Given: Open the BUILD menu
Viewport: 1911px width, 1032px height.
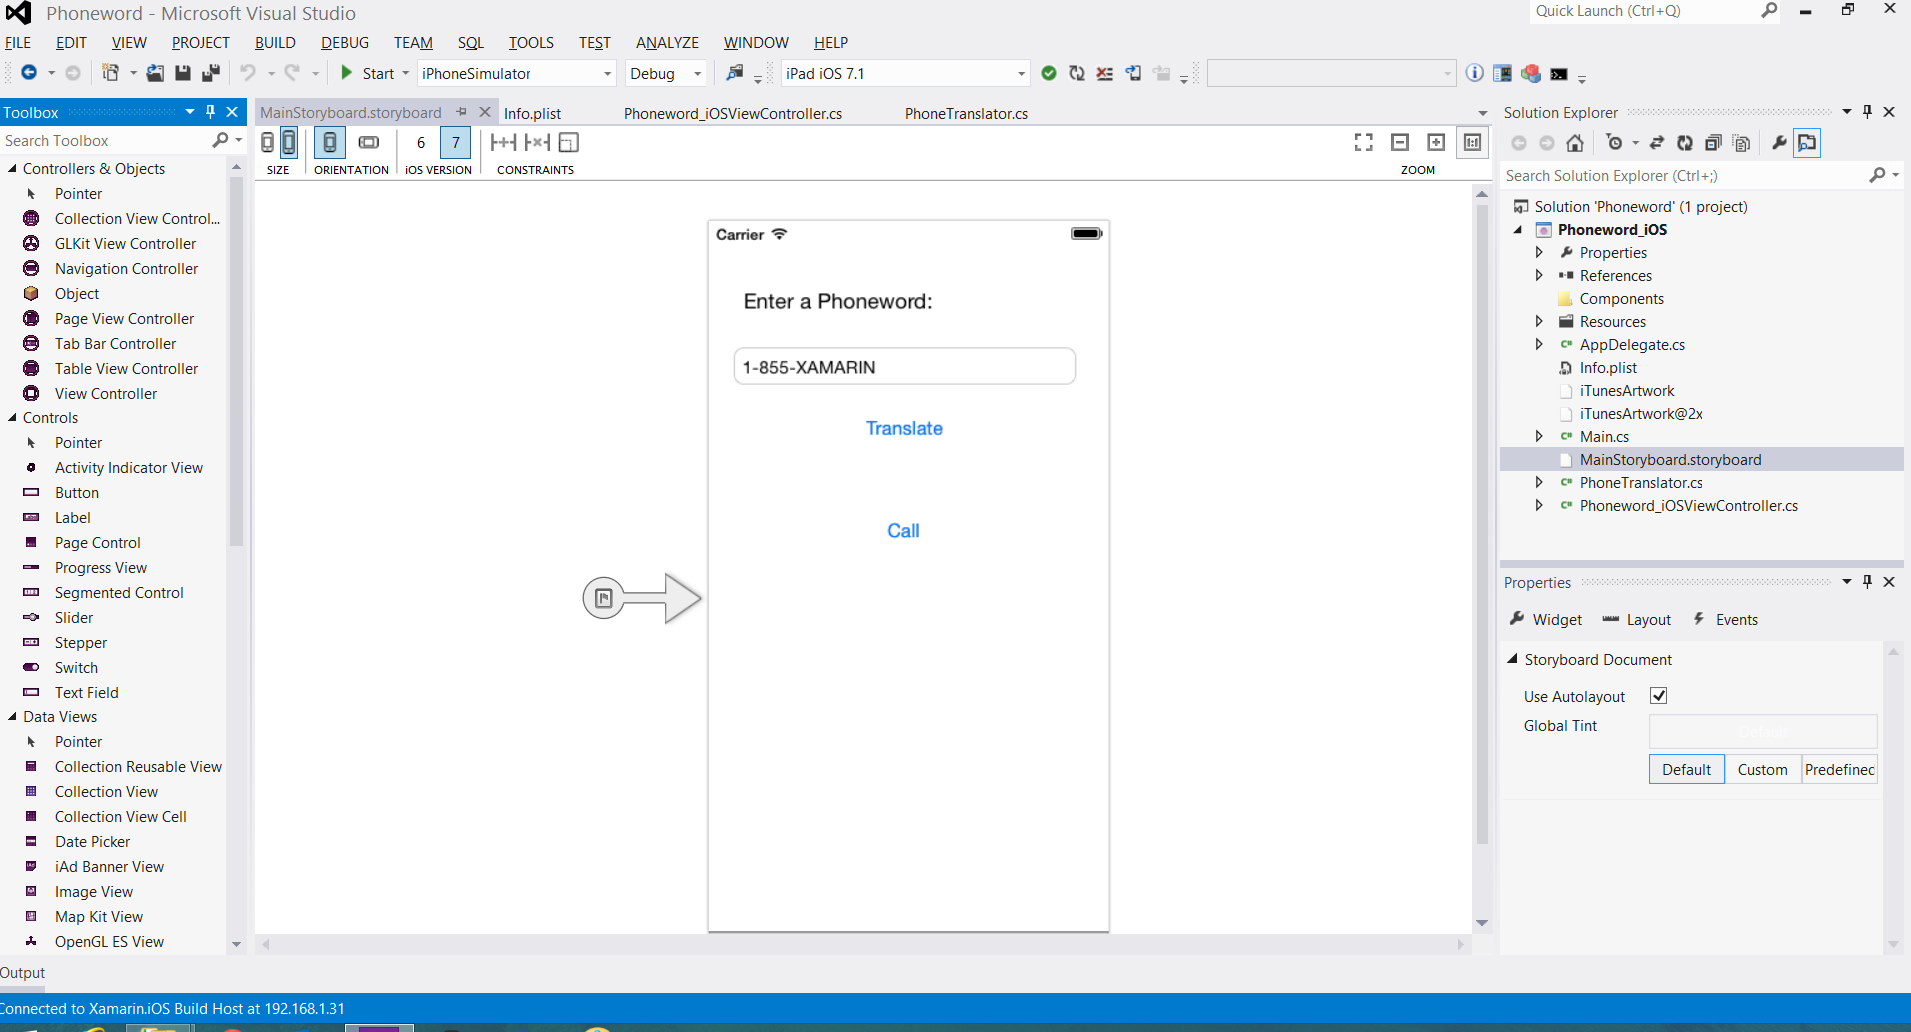Looking at the screenshot, I should point(275,43).
